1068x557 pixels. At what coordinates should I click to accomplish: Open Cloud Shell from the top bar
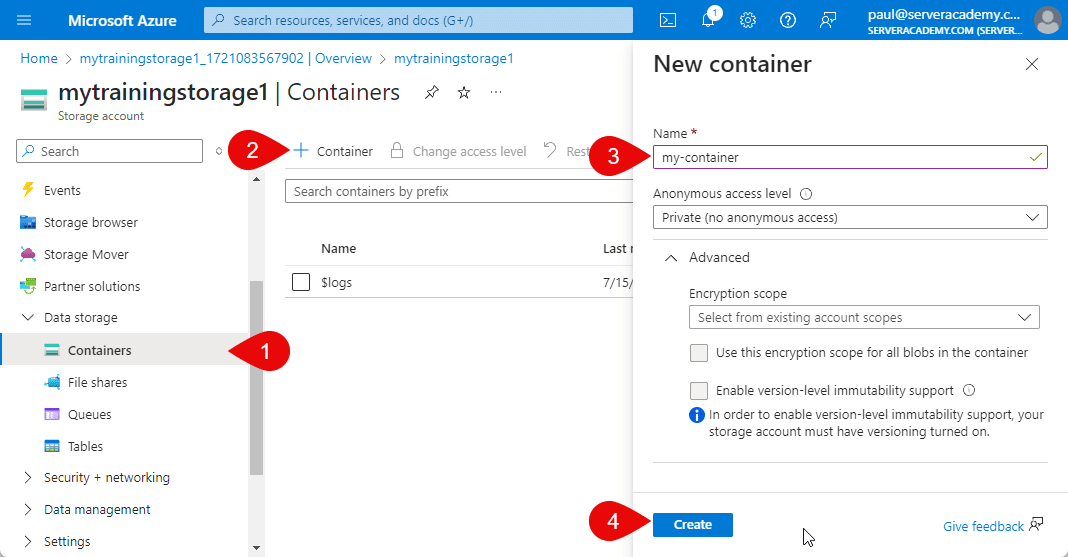pyautogui.click(x=669, y=20)
